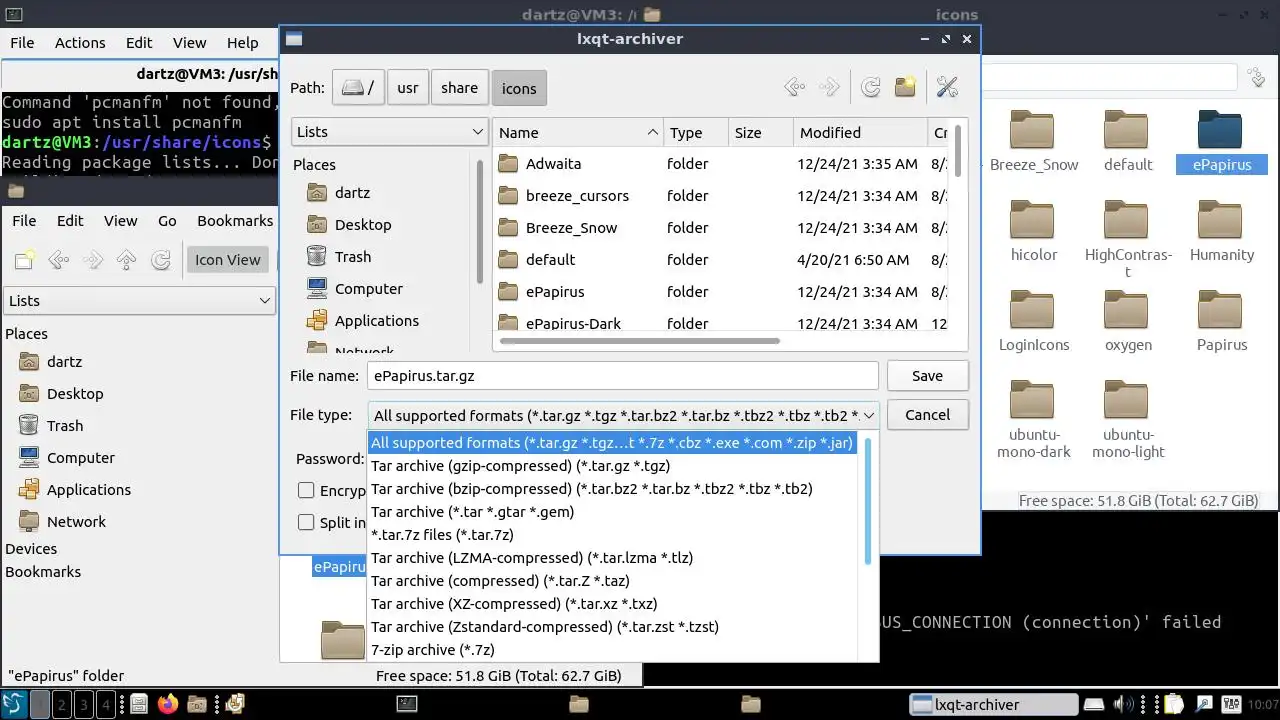Launch Firefox from the taskbar
This screenshot has height=720, width=1280.
(x=167, y=704)
